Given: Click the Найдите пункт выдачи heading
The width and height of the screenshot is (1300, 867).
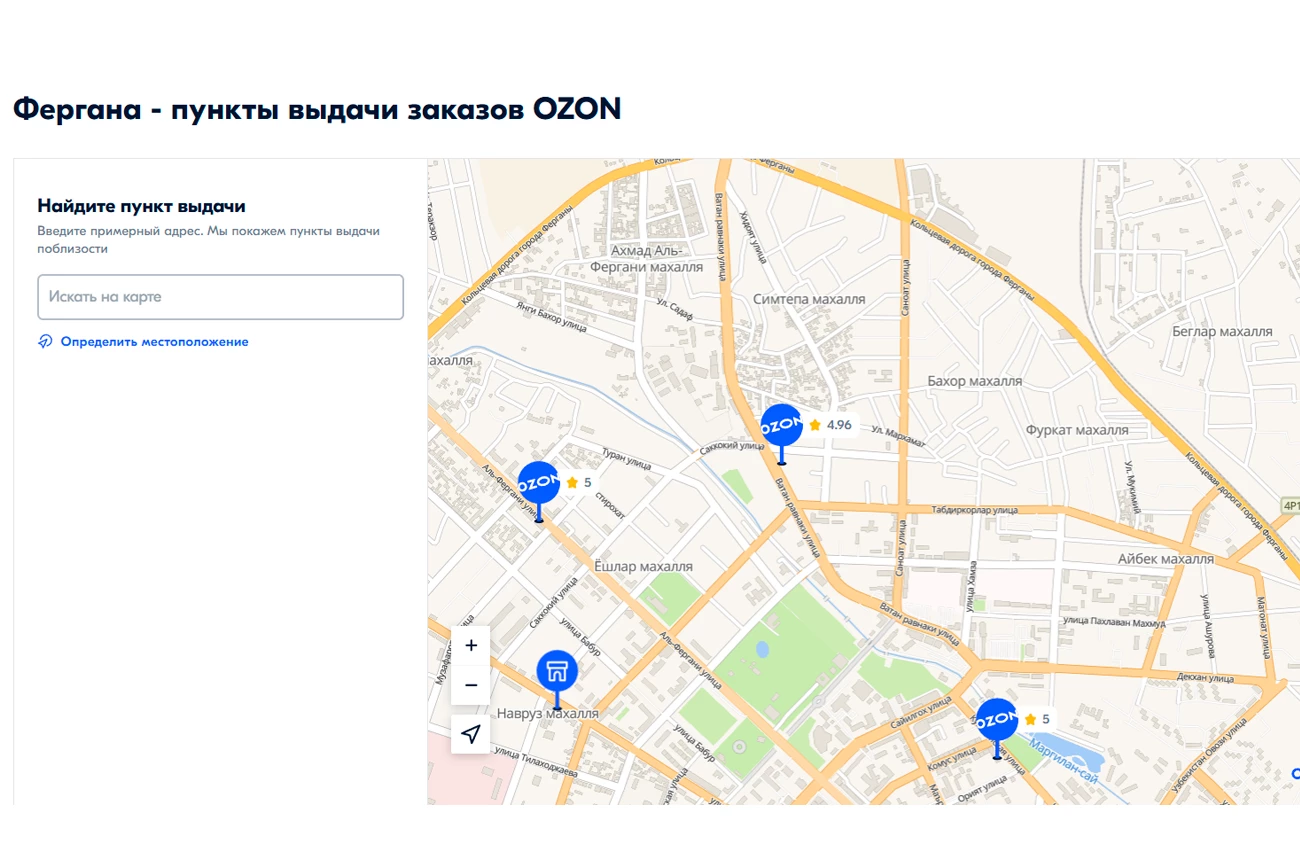Looking at the screenshot, I should click(x=141, y=206).
